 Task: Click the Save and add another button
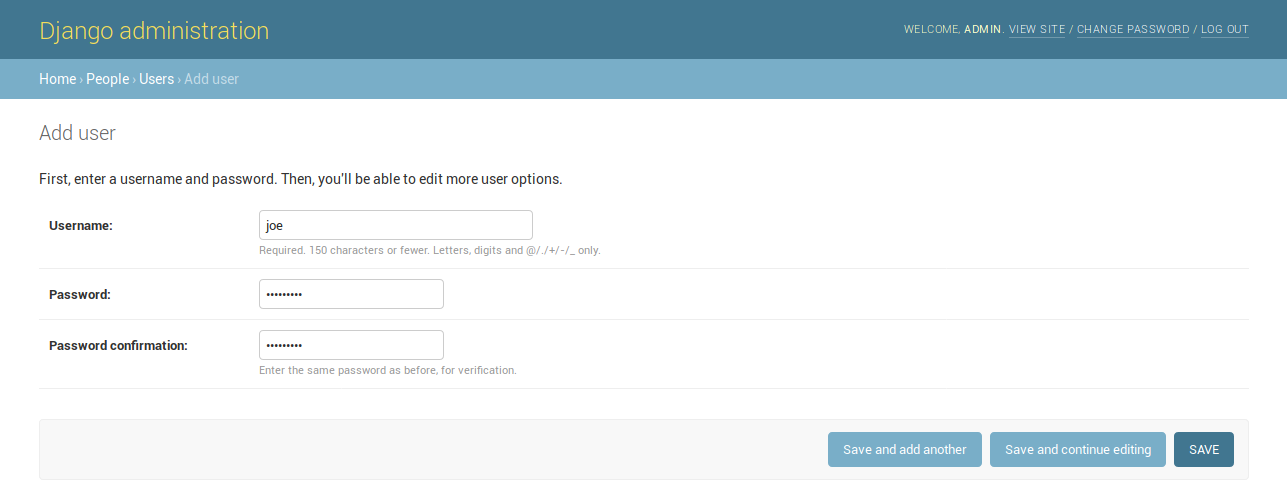[905, 450]
